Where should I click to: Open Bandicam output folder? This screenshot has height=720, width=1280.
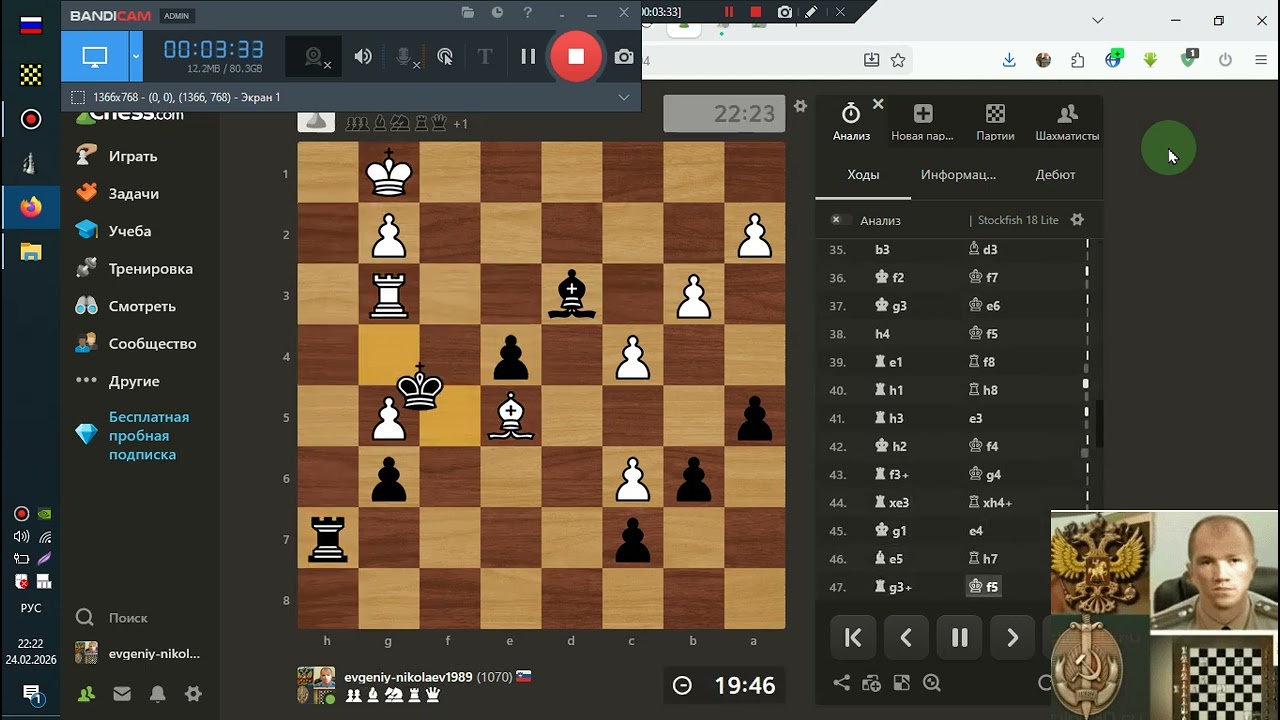click(x=467, y=13)
